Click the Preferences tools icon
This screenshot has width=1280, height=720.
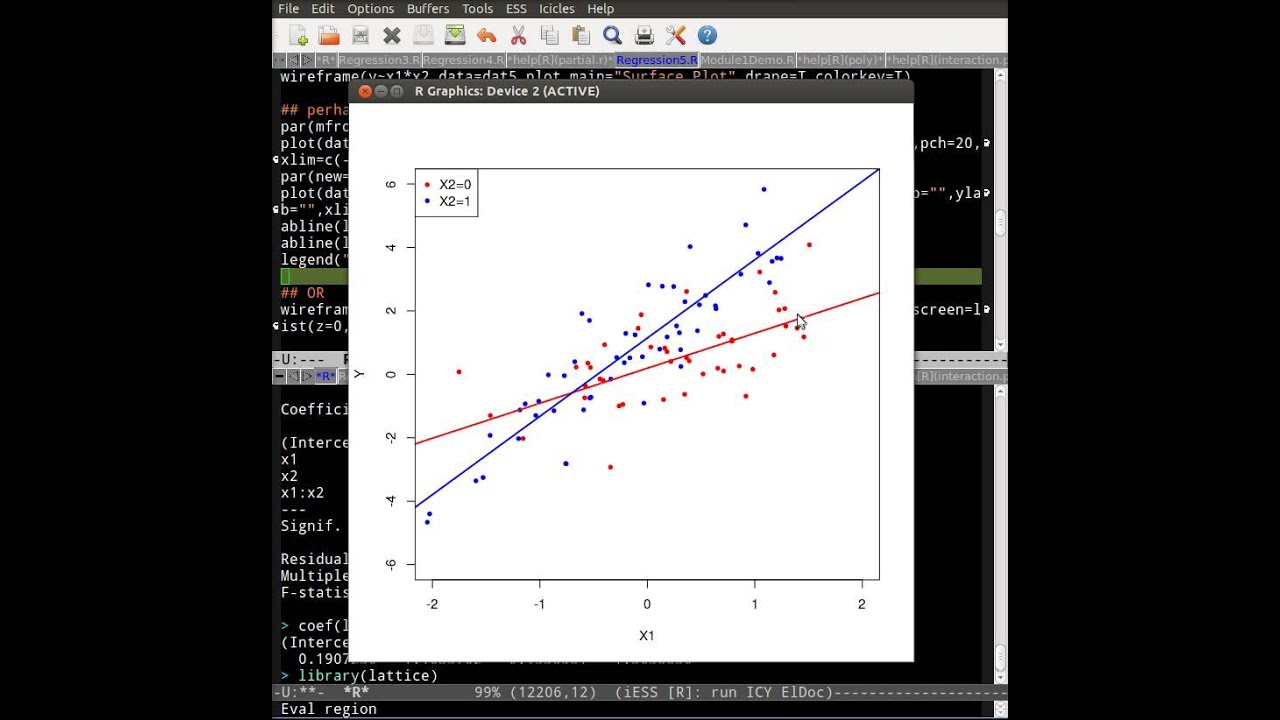pos(676,36)
